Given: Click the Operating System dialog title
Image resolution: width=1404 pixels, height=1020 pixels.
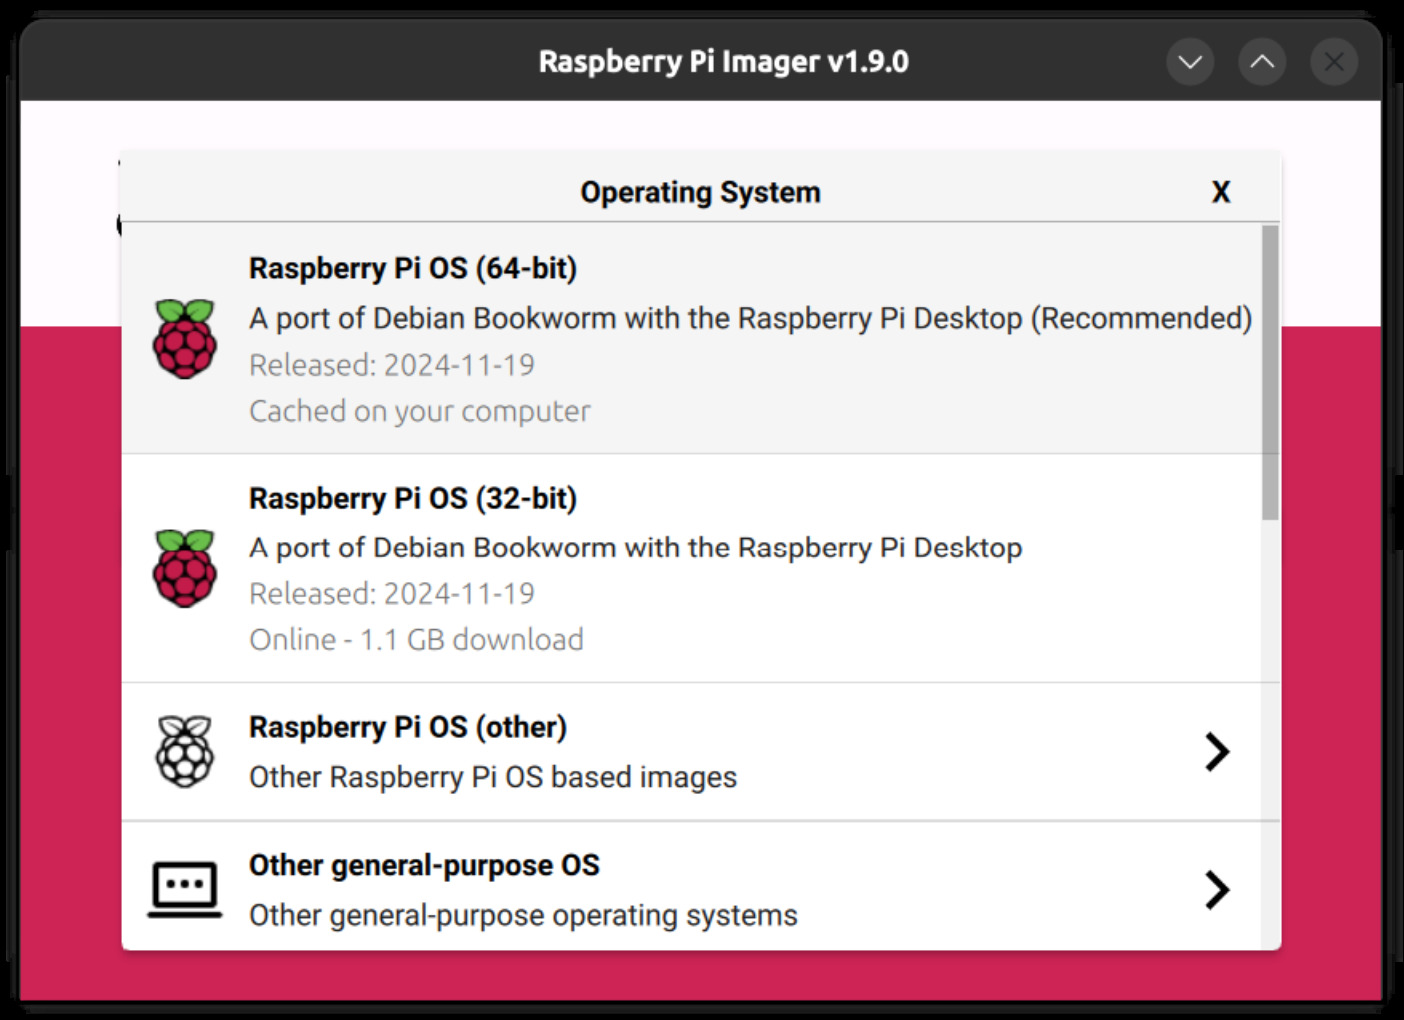Looking at the screenshot, I should point(700,191).
